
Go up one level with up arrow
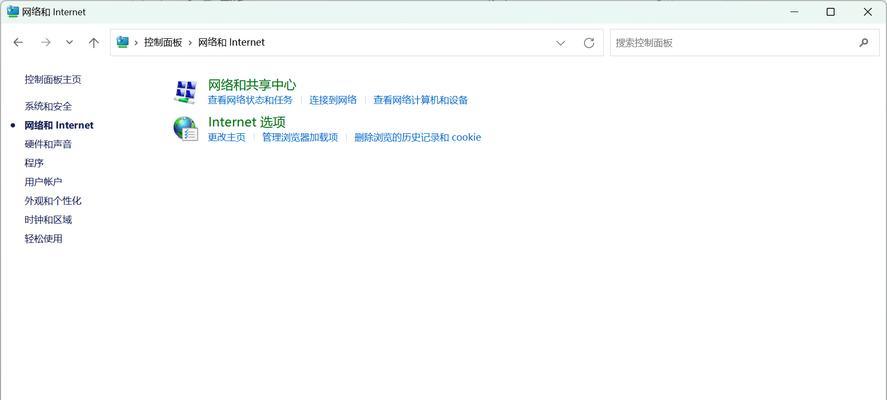point(94,42)
